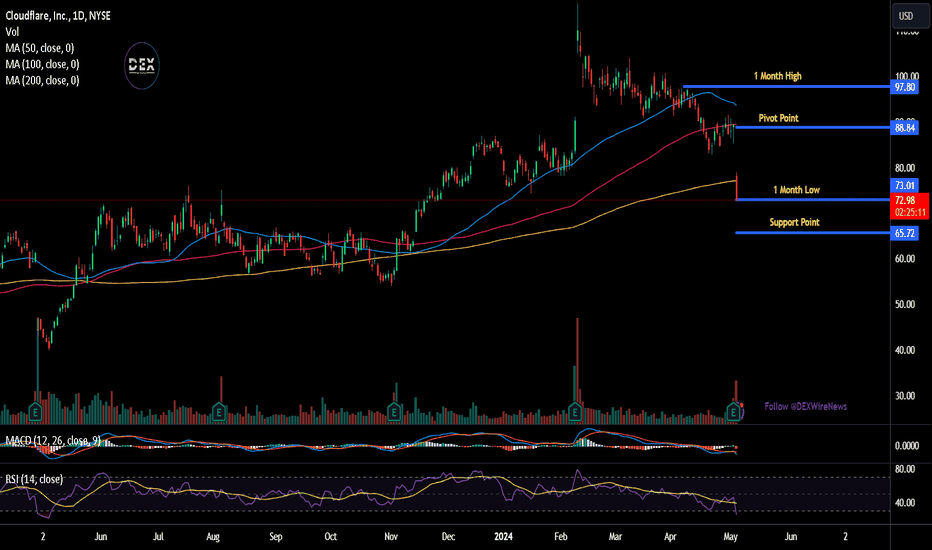This screenshot has width=932, height=550.
Task: Open the November earnings E marker
Action: [x=393, y=411]
